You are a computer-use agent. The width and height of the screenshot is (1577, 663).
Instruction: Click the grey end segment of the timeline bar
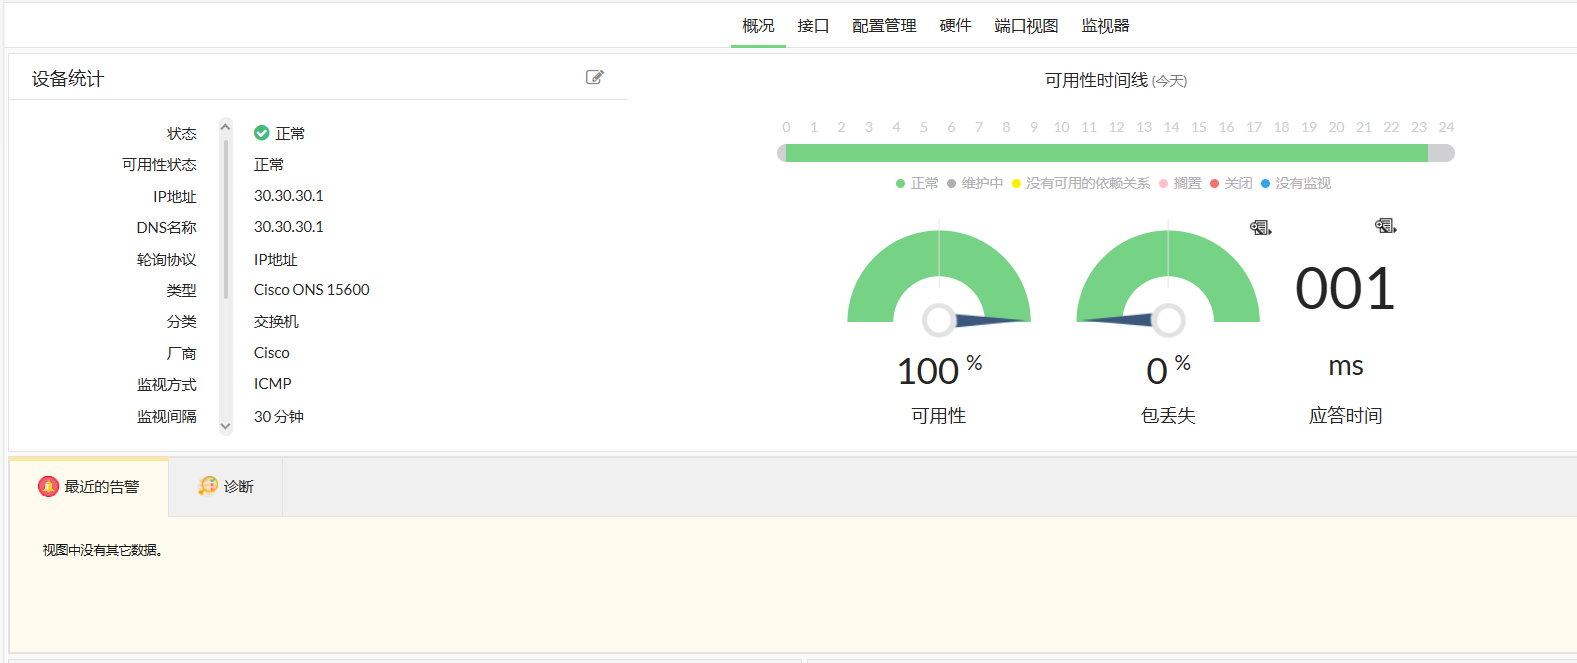point(1441,153)
